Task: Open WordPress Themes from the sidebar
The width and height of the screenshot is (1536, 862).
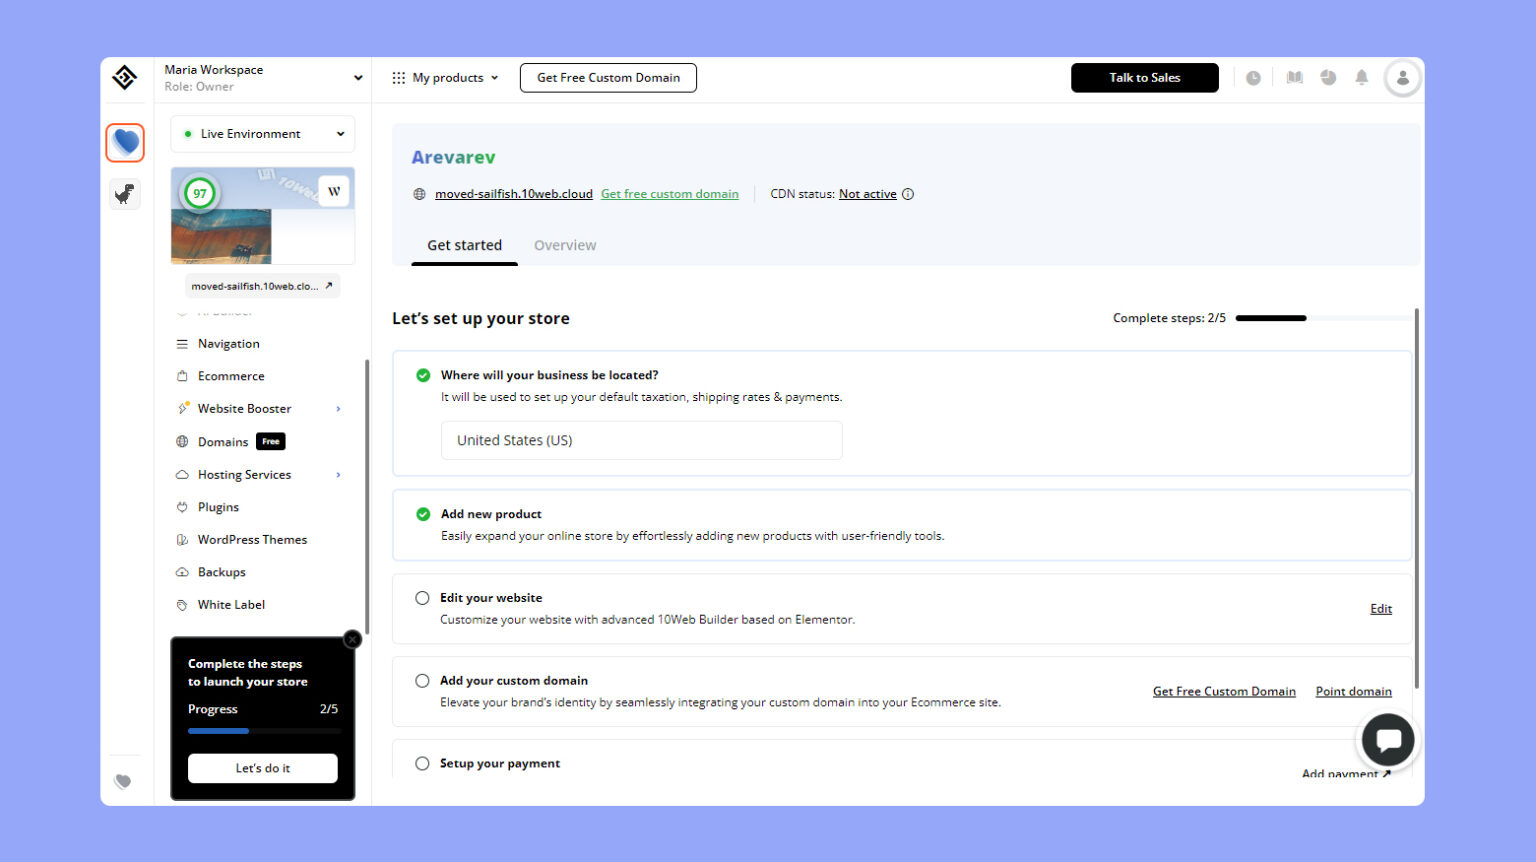Action: coord(252,539)
